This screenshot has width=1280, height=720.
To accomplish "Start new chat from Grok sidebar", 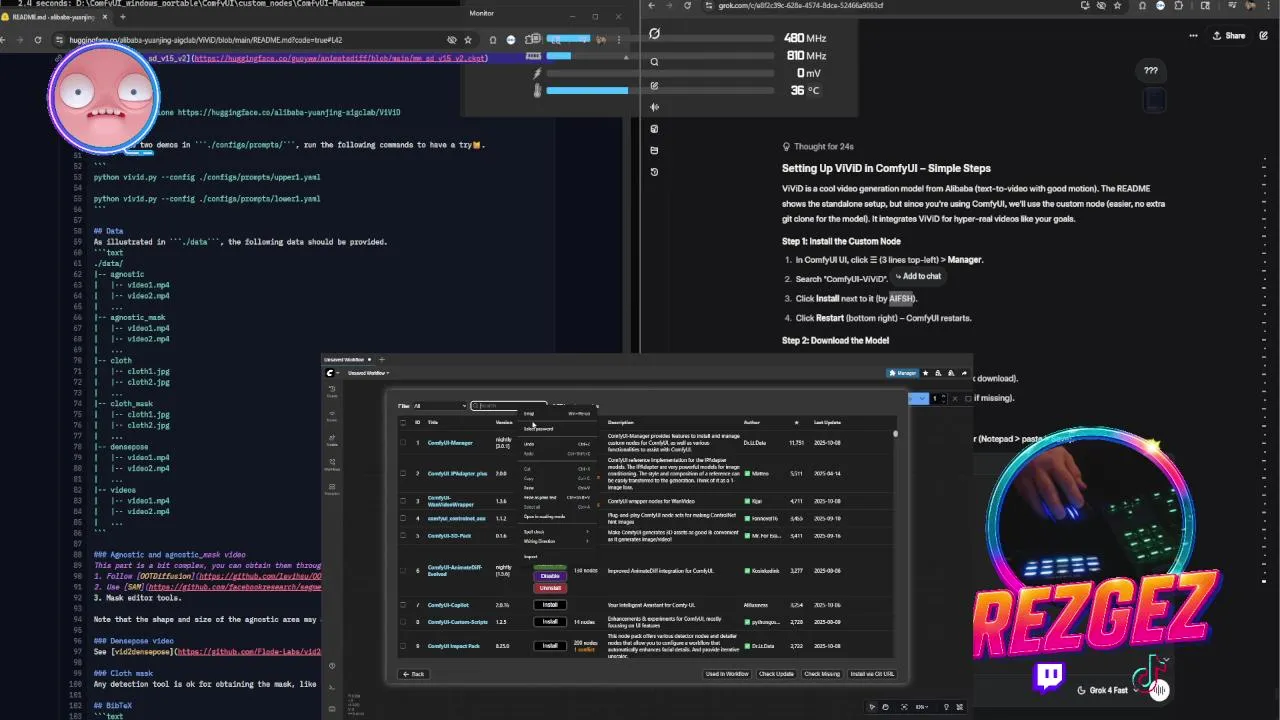I will [x=654, y=85].
